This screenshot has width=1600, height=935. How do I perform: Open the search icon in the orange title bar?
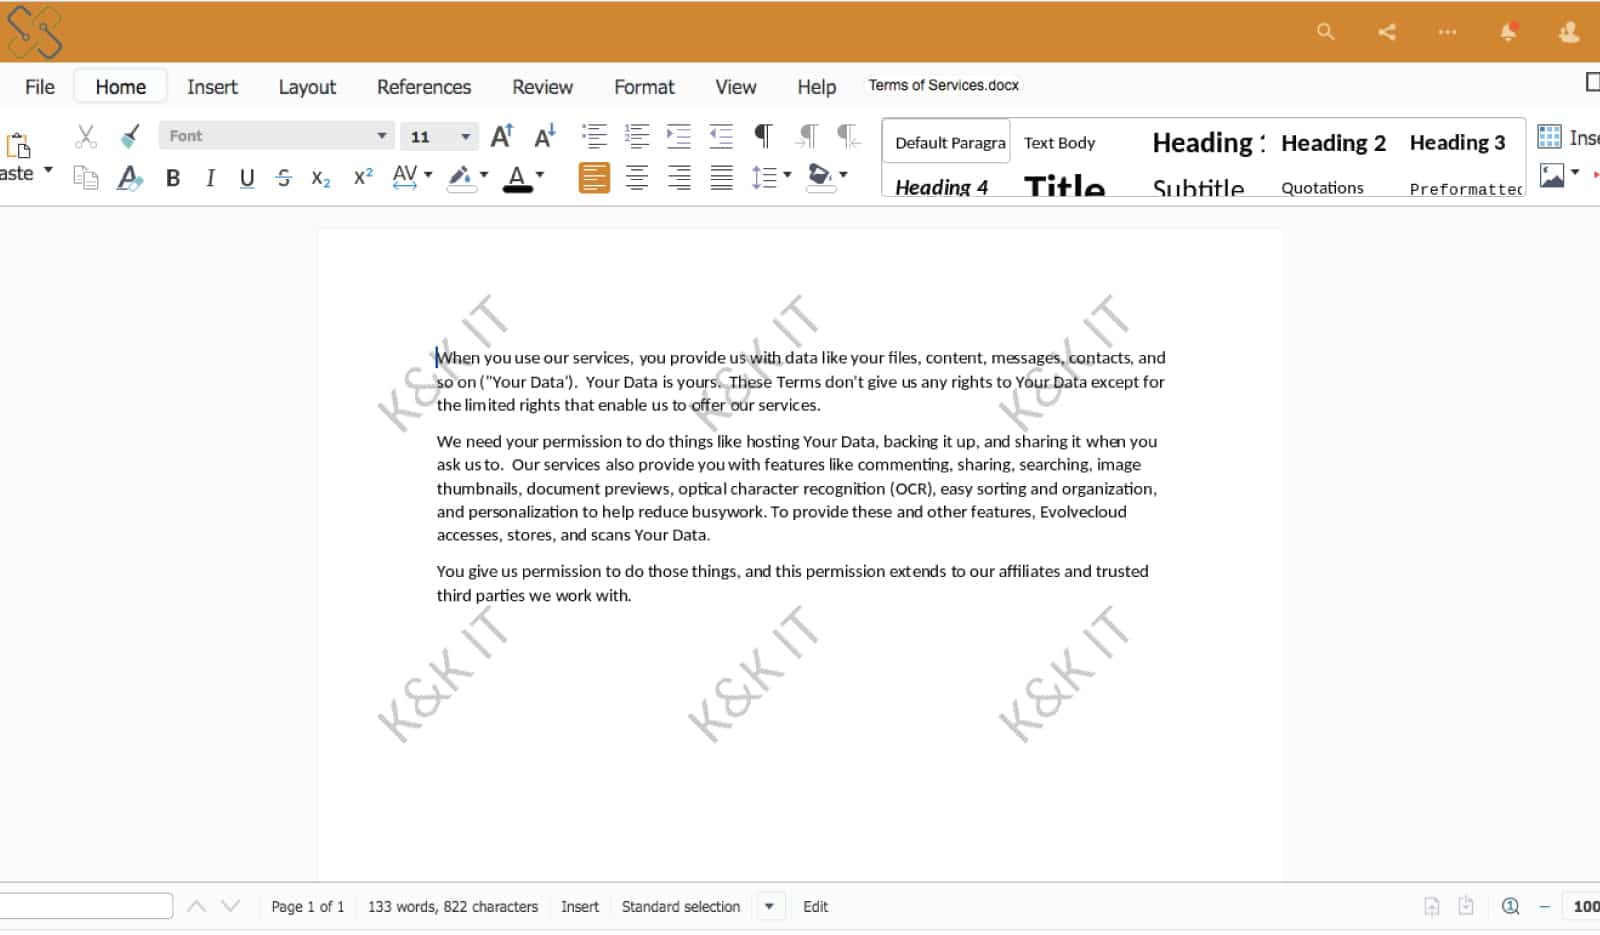pos(1324,31)
